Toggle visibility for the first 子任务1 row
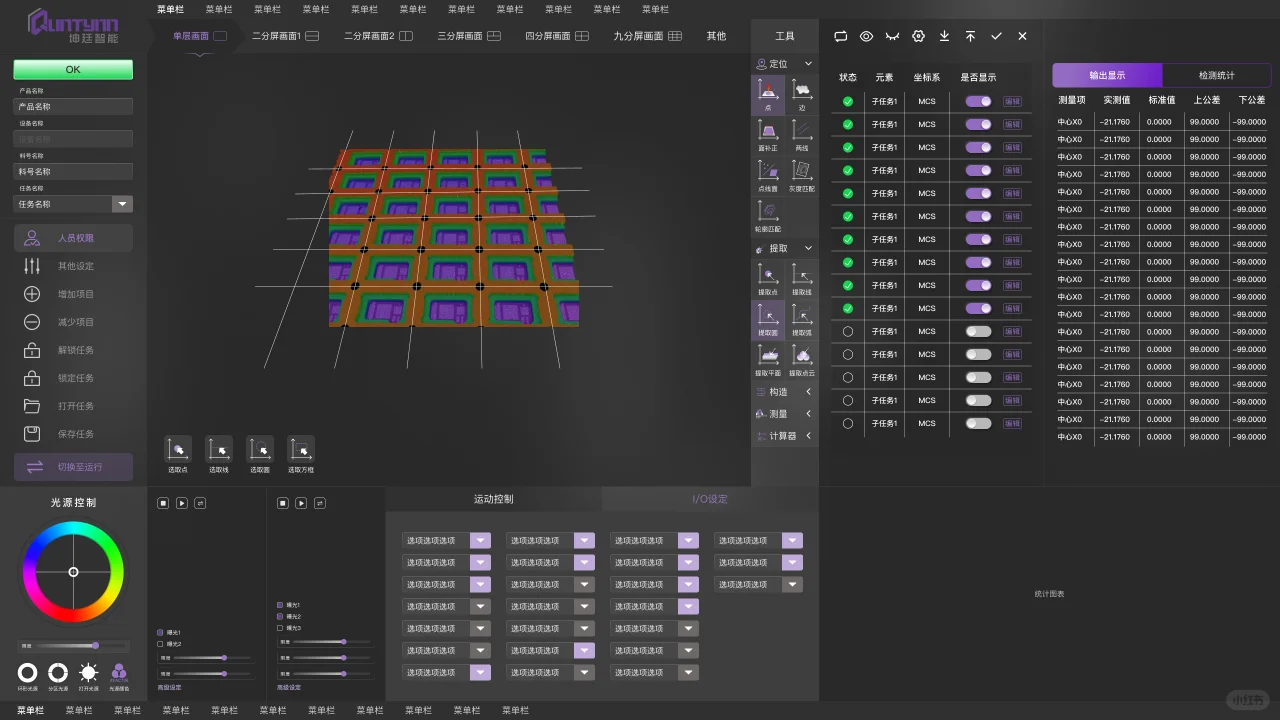This screenshot has height=720, width=1280. [x=978, y=101]
